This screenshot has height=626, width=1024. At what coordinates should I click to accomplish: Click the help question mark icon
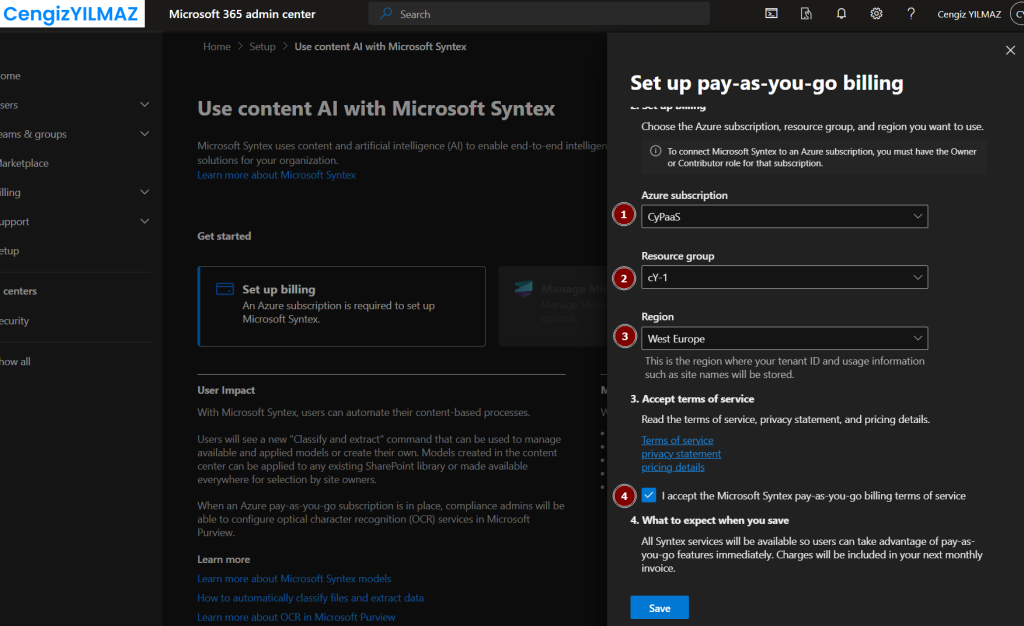tap(911, 14)
